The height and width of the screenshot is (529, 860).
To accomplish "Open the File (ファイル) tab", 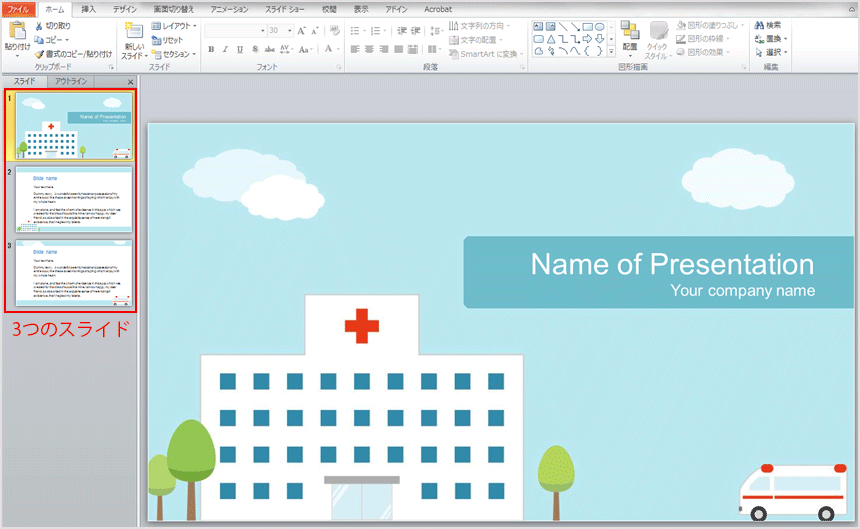I will (x=18, y=9).
